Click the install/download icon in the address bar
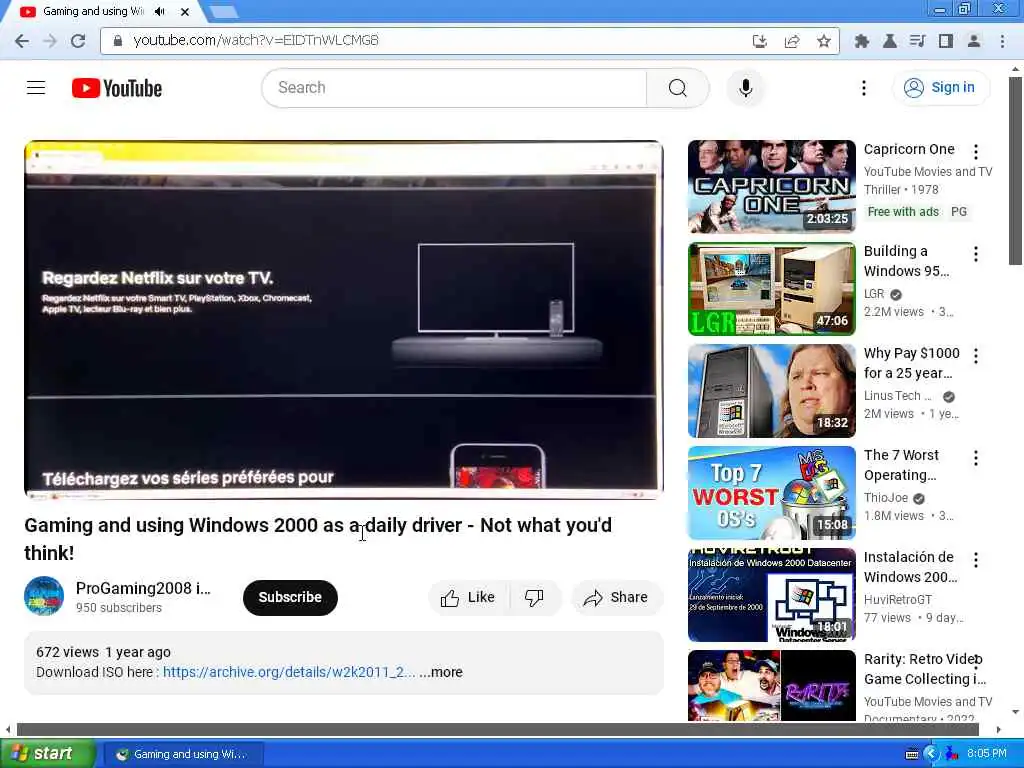The width and height of the screenshot is (1024, 768). point(759,41)
